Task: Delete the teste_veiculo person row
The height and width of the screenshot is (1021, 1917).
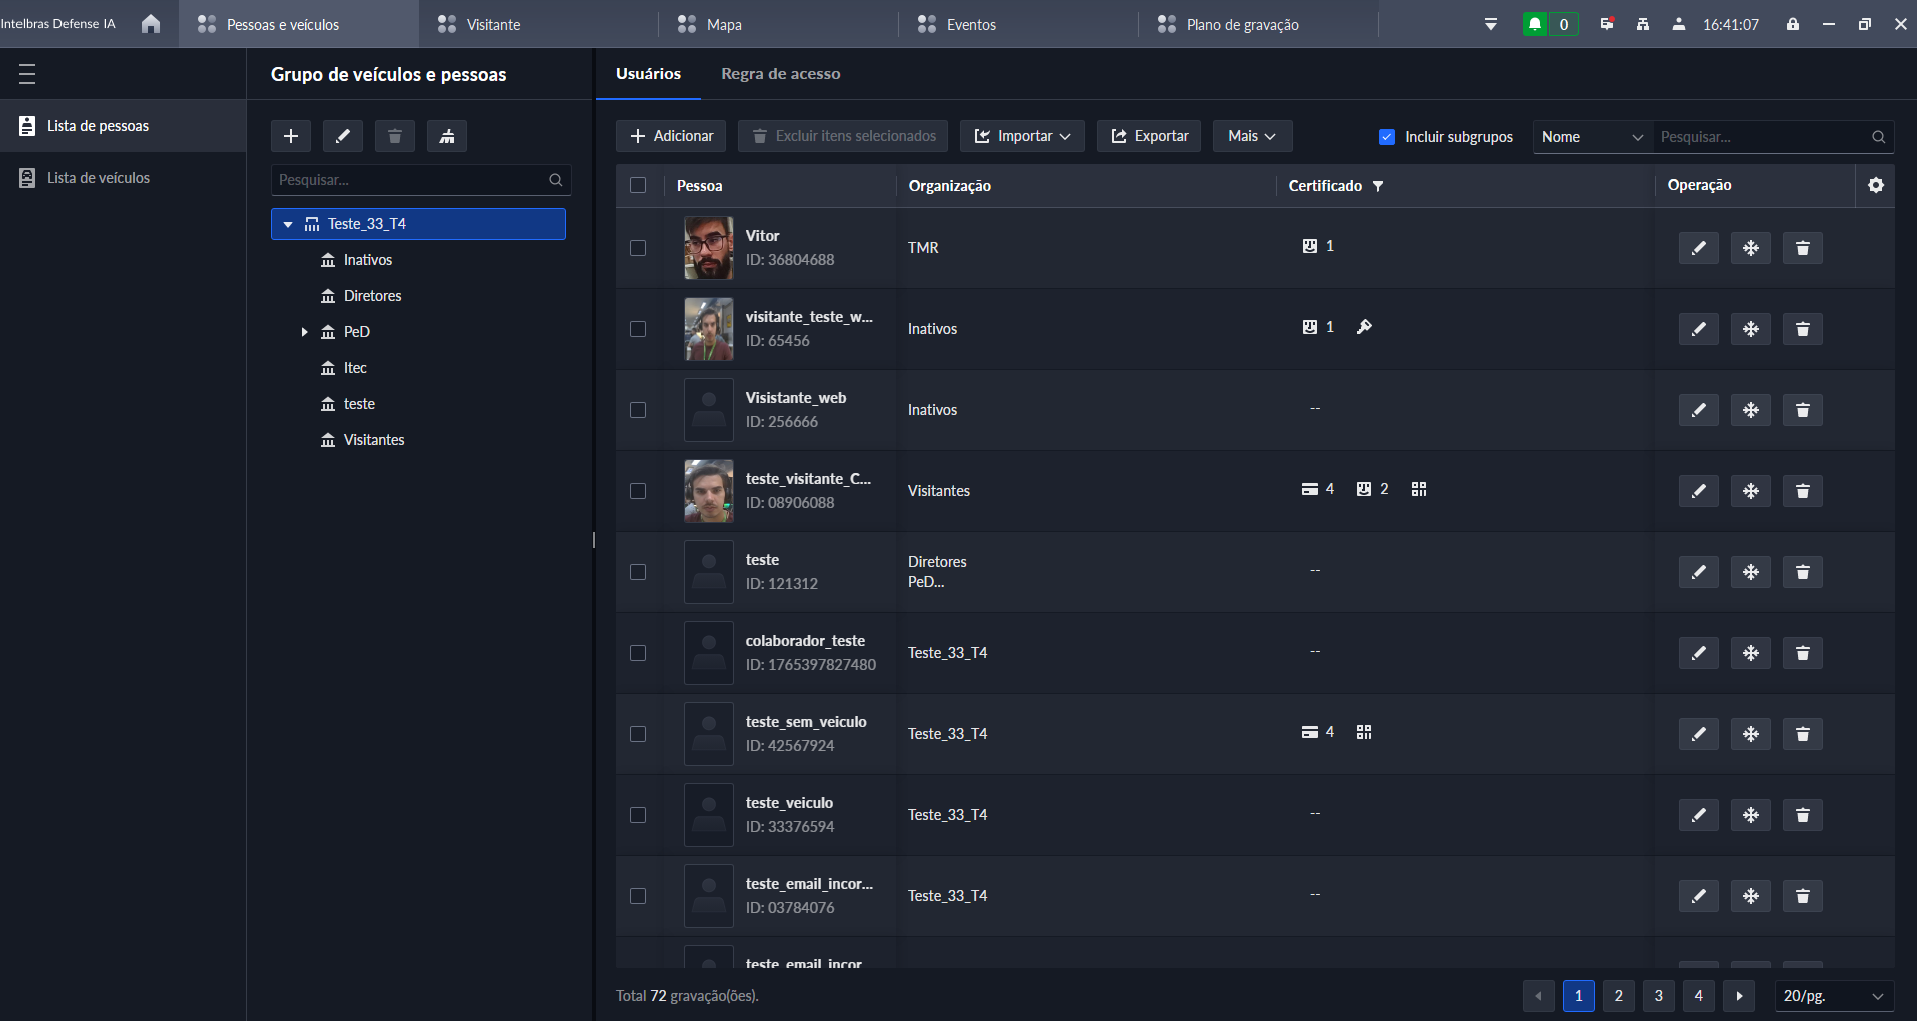Action: point(1802,815)
